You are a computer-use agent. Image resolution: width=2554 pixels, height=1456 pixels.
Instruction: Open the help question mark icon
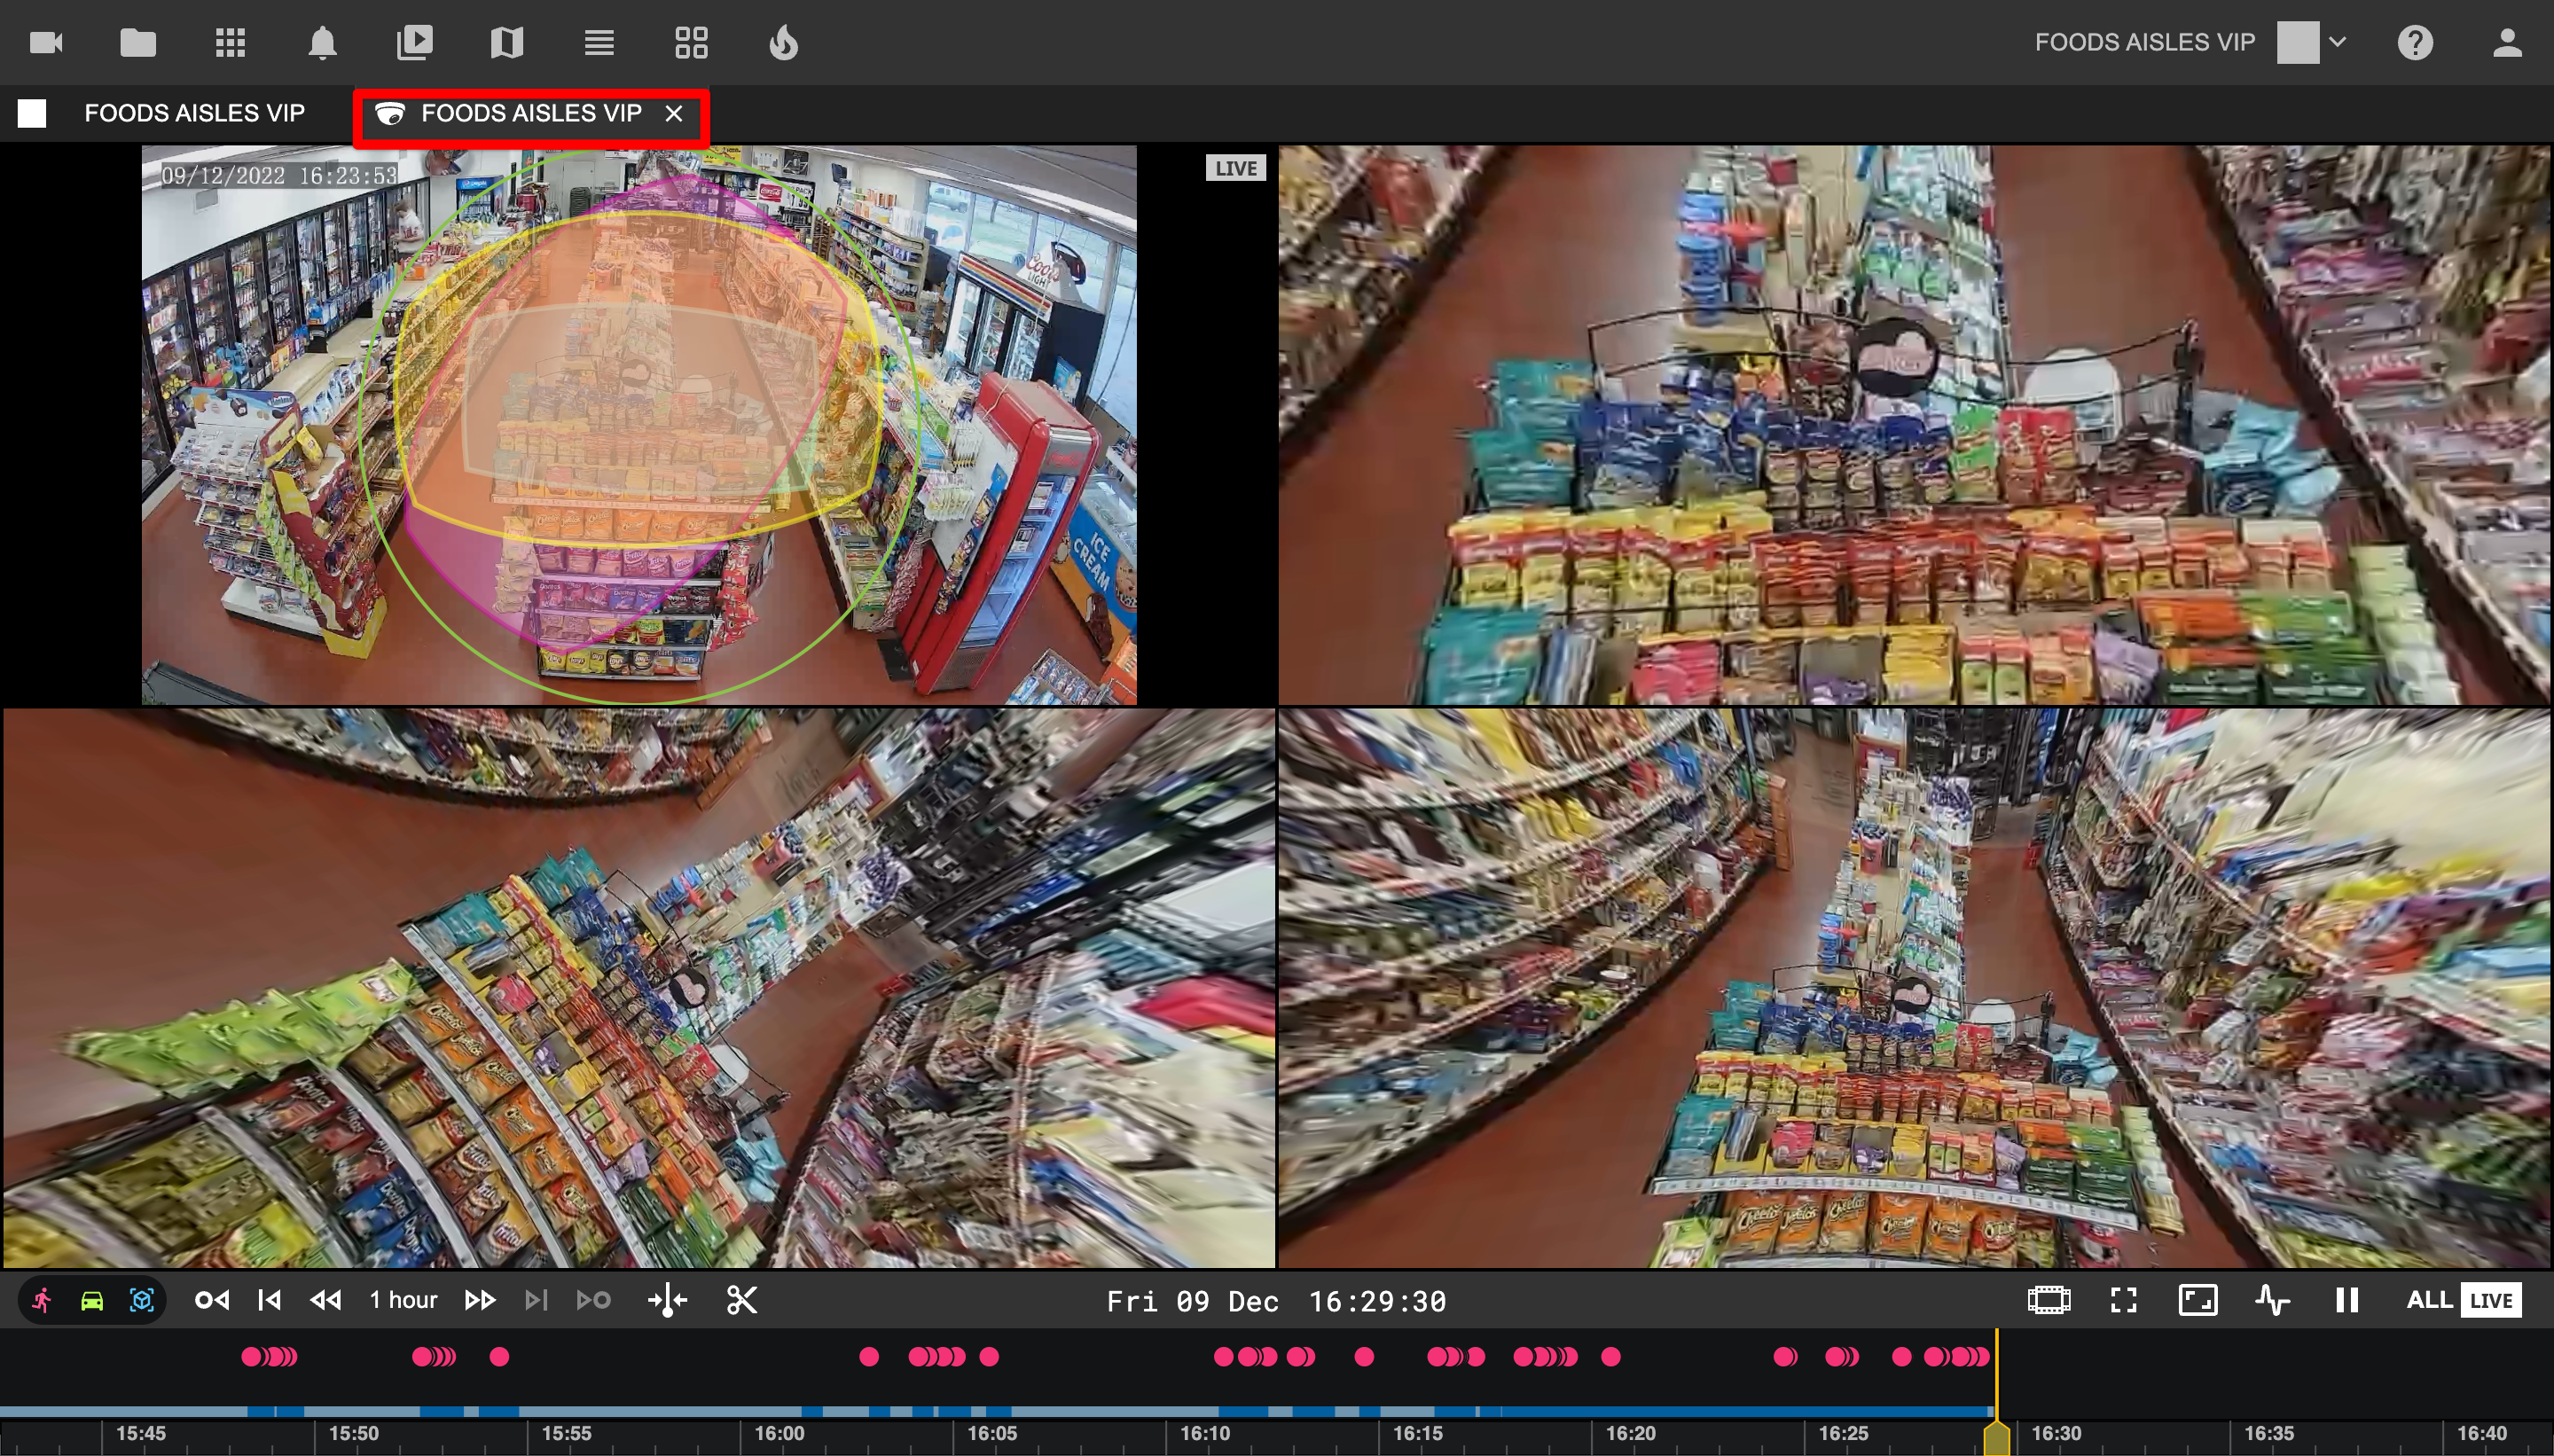point(2414,43)
